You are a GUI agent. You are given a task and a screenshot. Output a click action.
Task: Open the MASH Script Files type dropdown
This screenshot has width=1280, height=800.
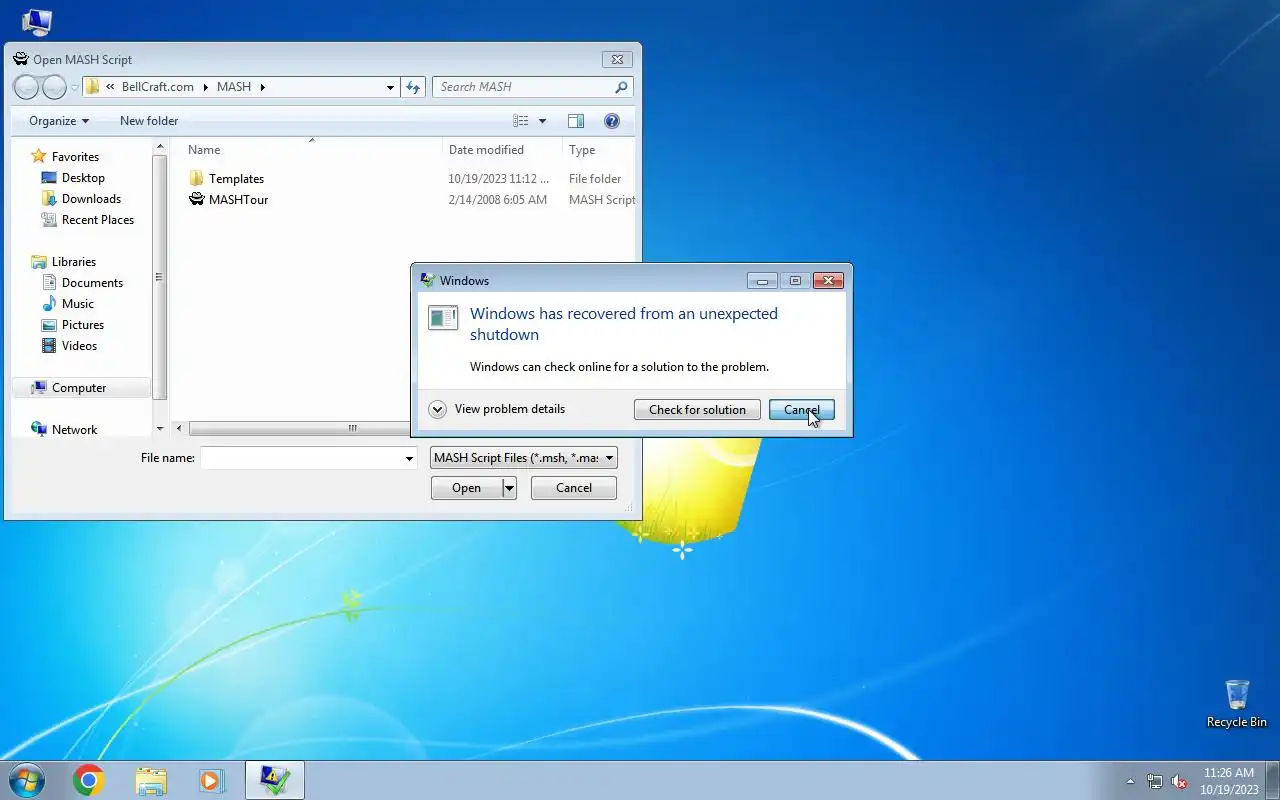click(524, 458)
